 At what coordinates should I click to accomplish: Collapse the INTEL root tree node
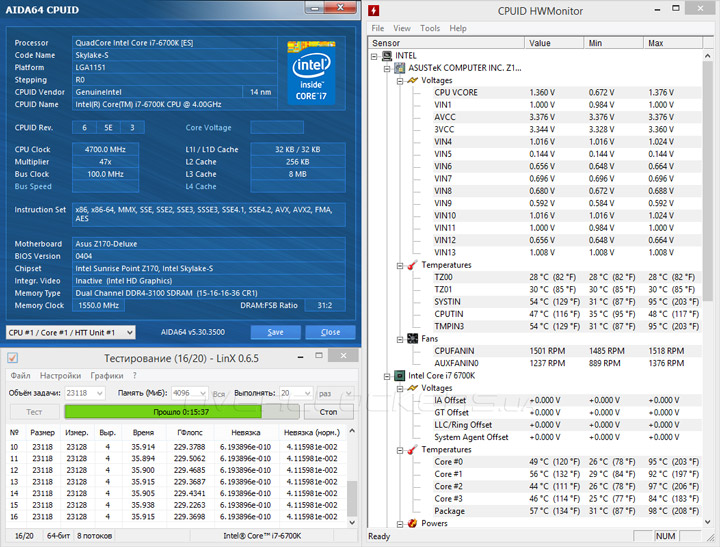(374, 56)
